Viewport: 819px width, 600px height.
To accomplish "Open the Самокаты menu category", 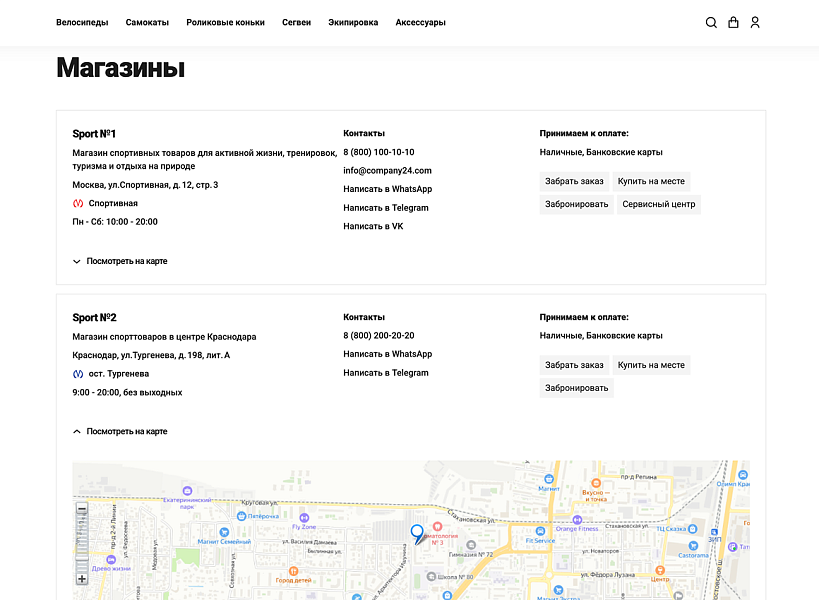I will (147, 22).
